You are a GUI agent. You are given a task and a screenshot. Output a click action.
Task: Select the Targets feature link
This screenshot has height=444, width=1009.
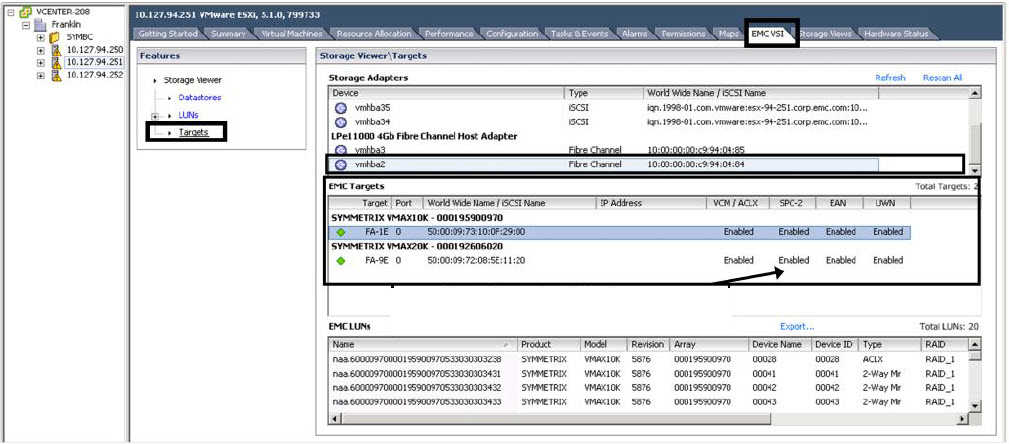pyautogui.click(x=194, y=133)
